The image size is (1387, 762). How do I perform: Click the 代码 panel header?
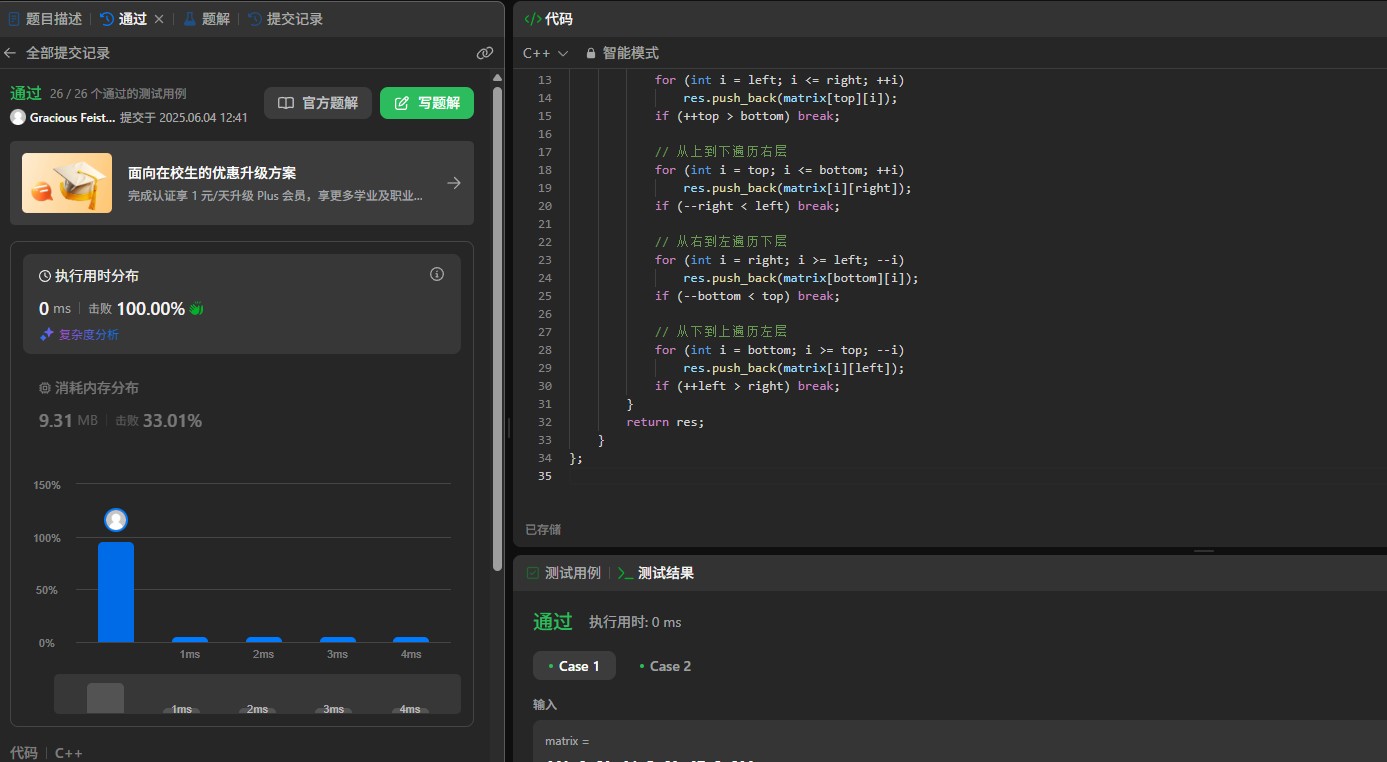549,19
